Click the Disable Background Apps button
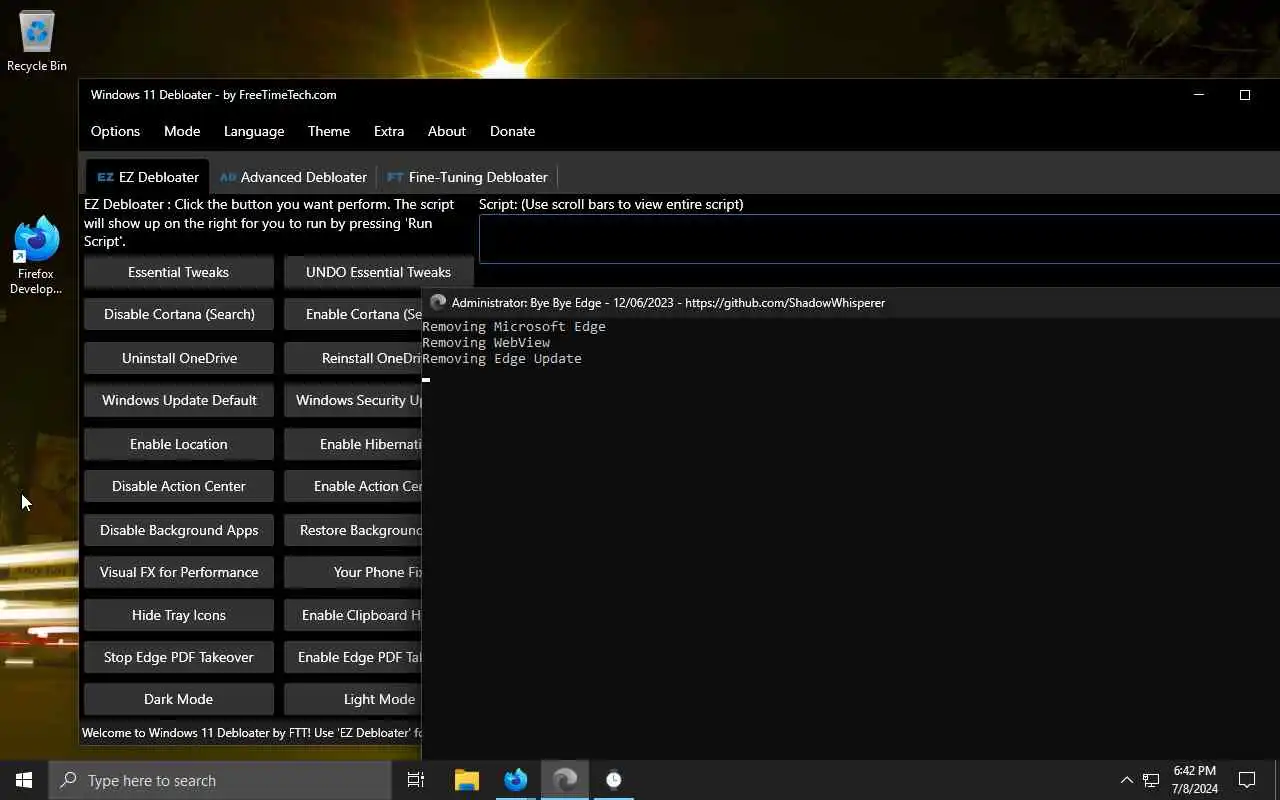The image size is (1280, 800). (x=179, y=530)
